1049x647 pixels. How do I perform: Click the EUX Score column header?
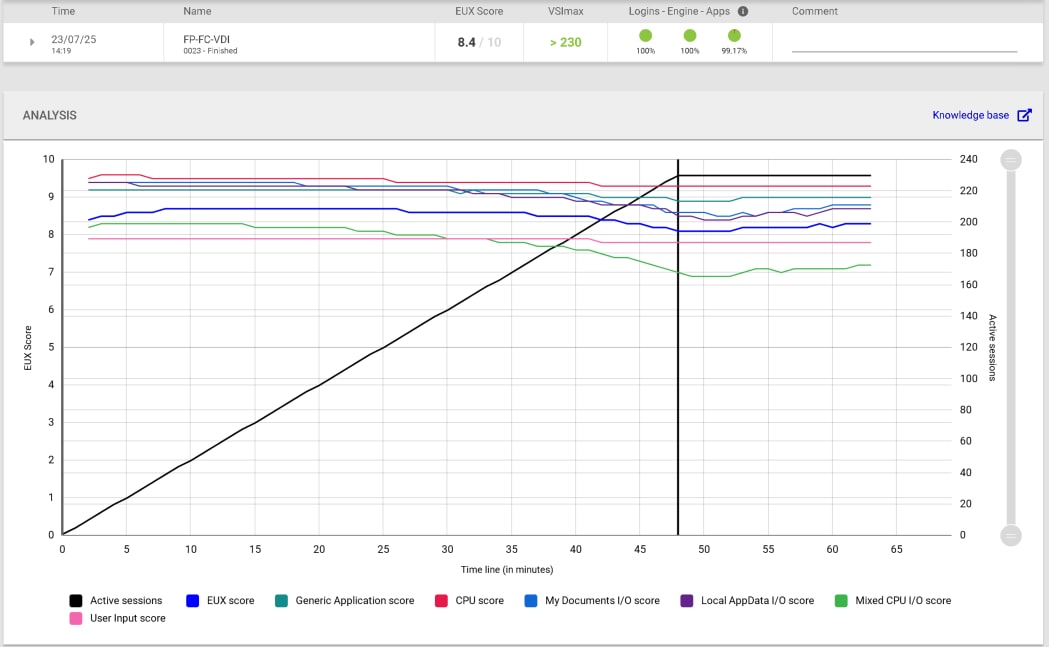click(x=479, y=11)
